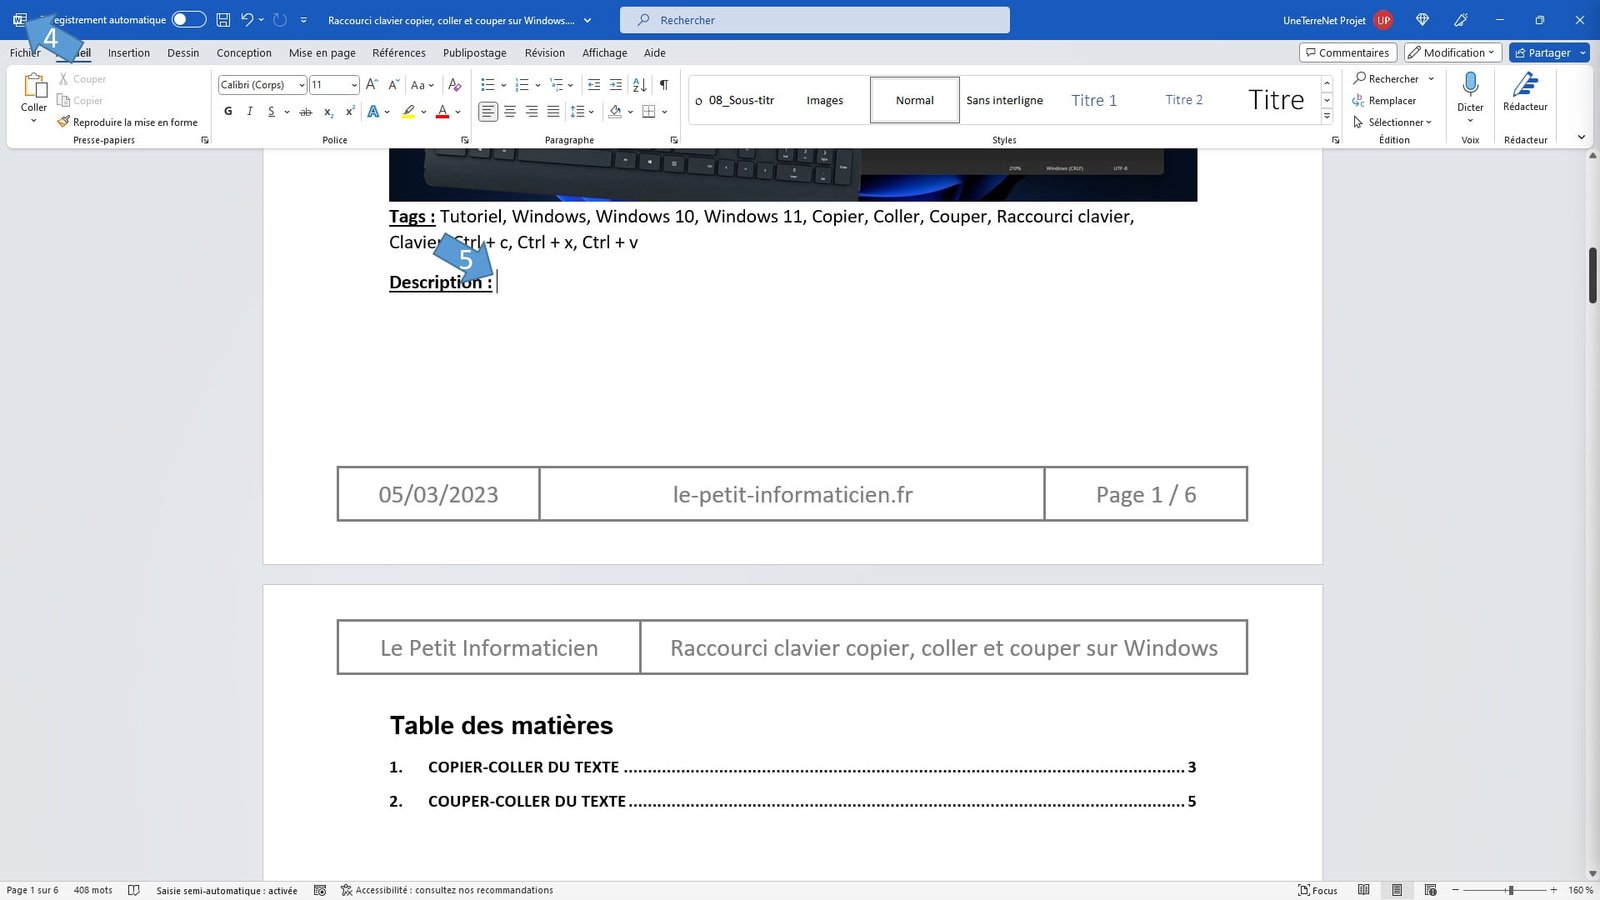Image resolution: width=1600 pixels, height=900 pixels.
Task: Switch to the Insertion tab
Action: [x=128, y=52]
